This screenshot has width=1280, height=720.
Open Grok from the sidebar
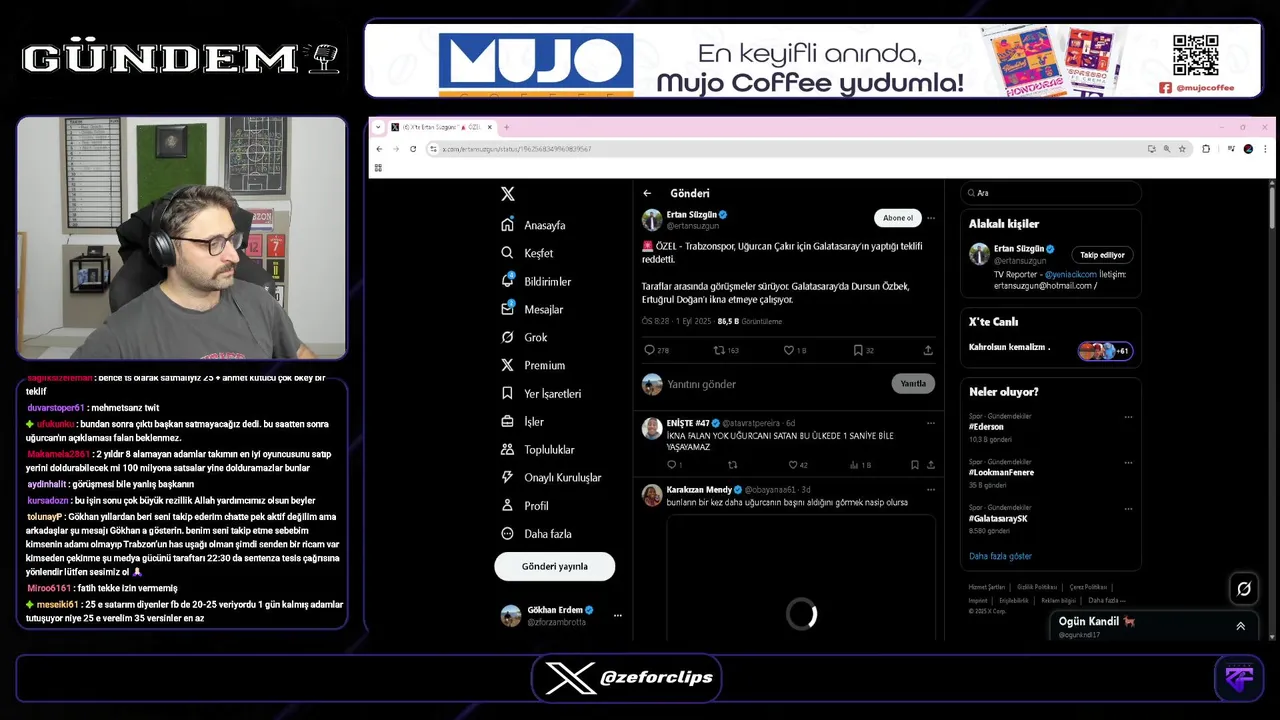(x=524, y=337)
